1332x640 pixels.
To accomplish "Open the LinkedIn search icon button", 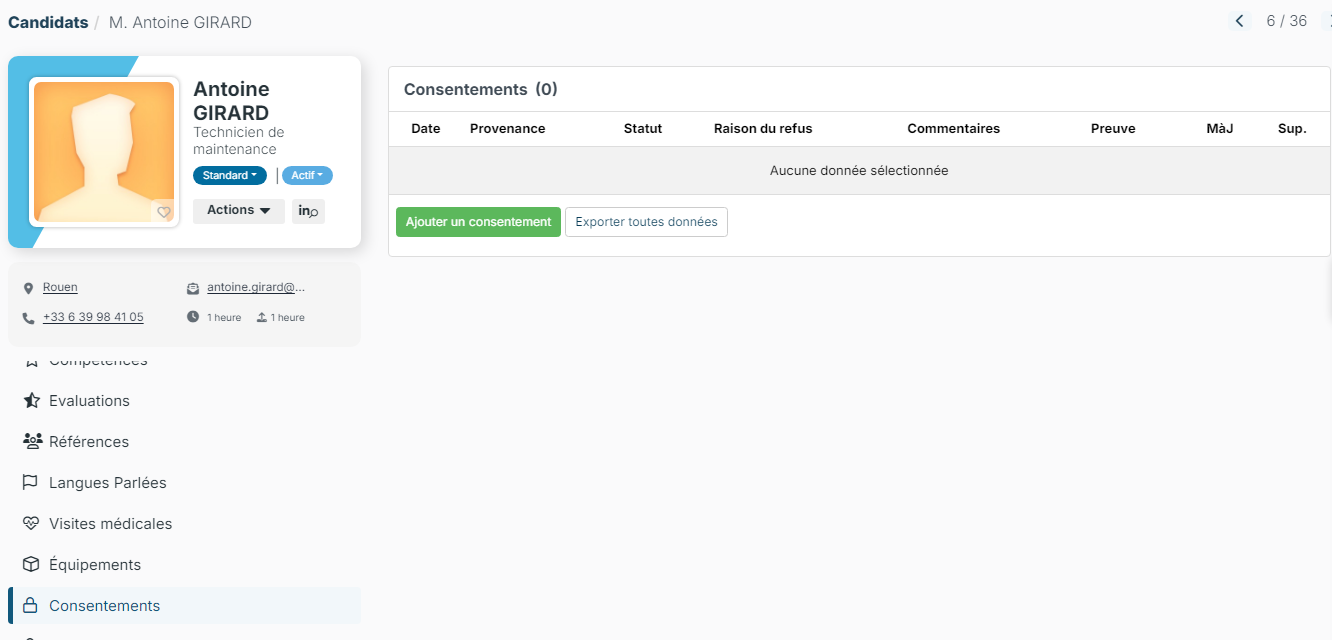I will pyautogui.click(x=308, y=211).
